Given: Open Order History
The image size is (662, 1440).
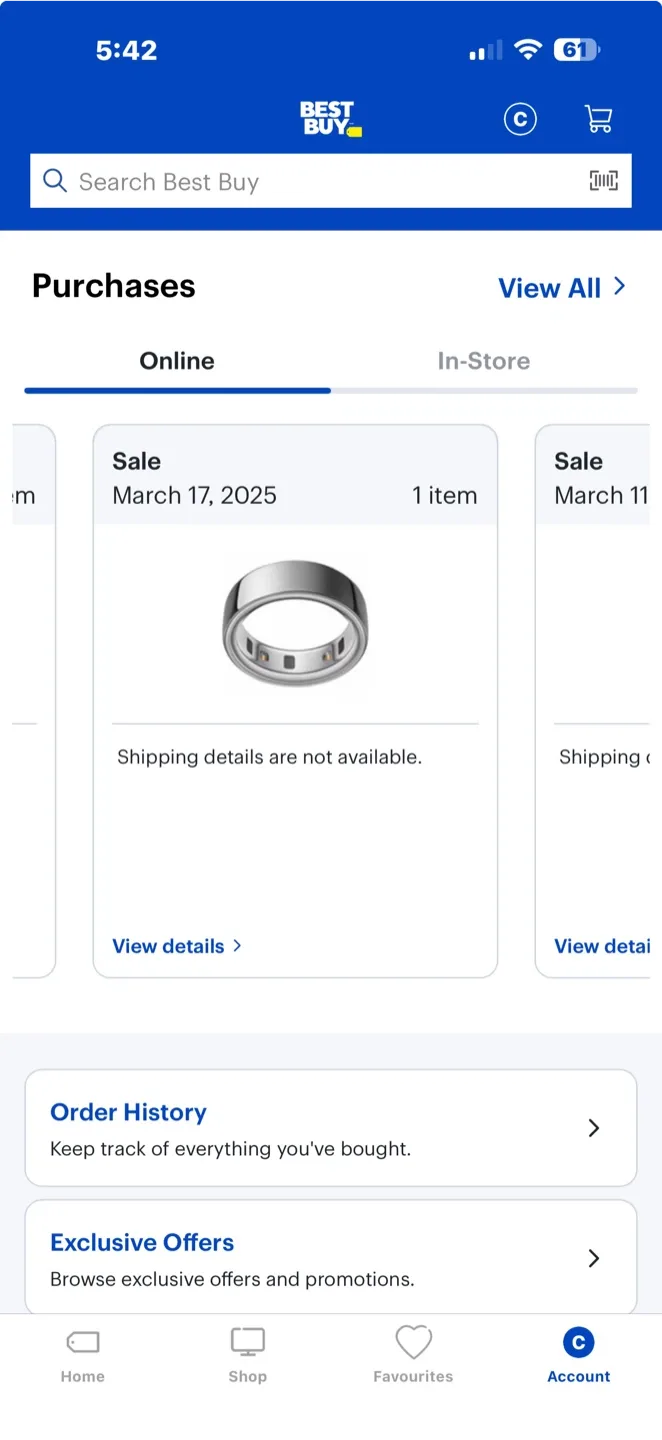Looking at the screenshot, I should coord(128,1112).
